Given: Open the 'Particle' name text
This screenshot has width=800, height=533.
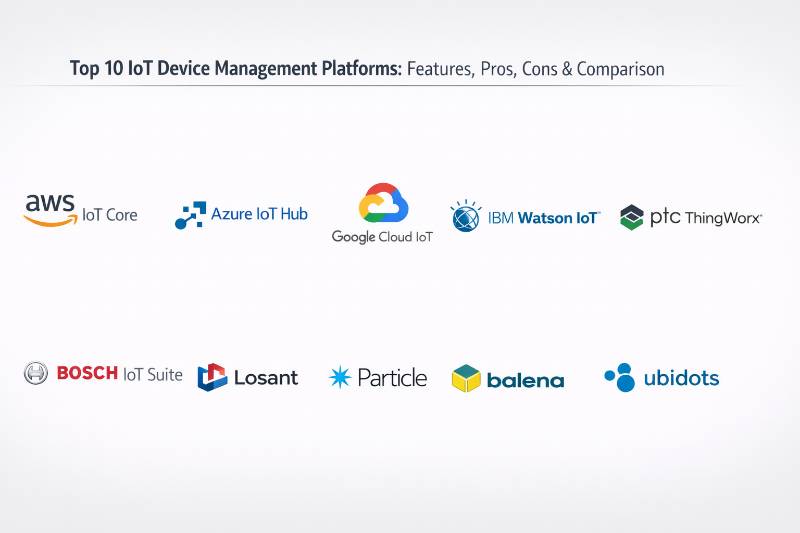Looking at the screenshot, I should pos(392,377).
